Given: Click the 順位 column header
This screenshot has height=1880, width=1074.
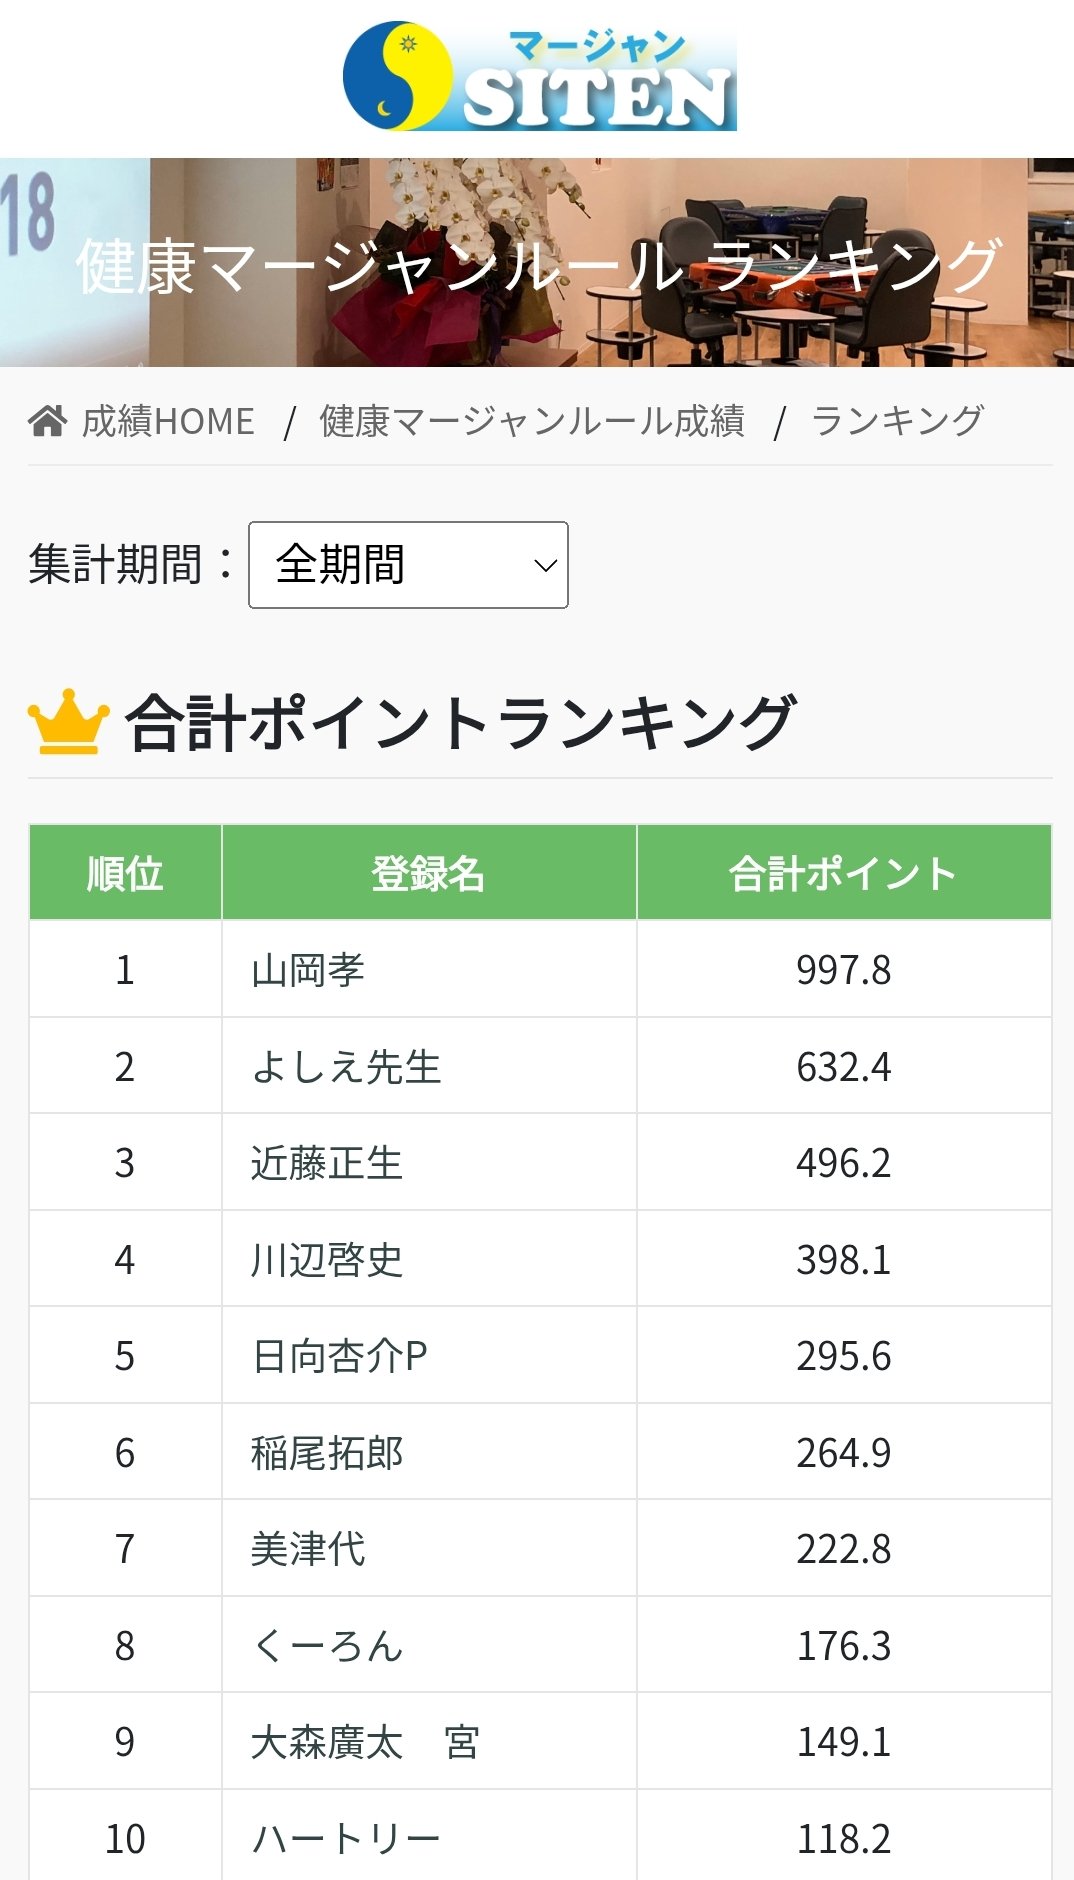Looking at the screenshot, I should click(x=125, y=873).
